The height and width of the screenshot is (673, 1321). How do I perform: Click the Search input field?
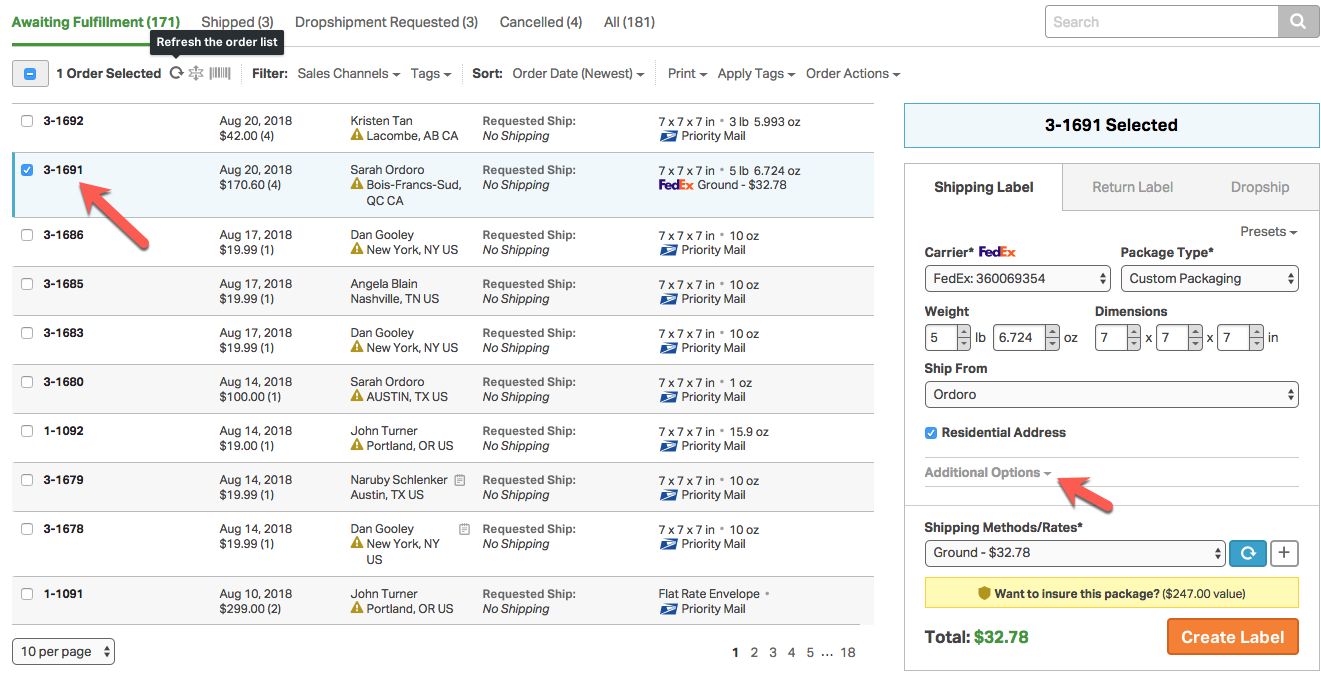point(1160,22)
